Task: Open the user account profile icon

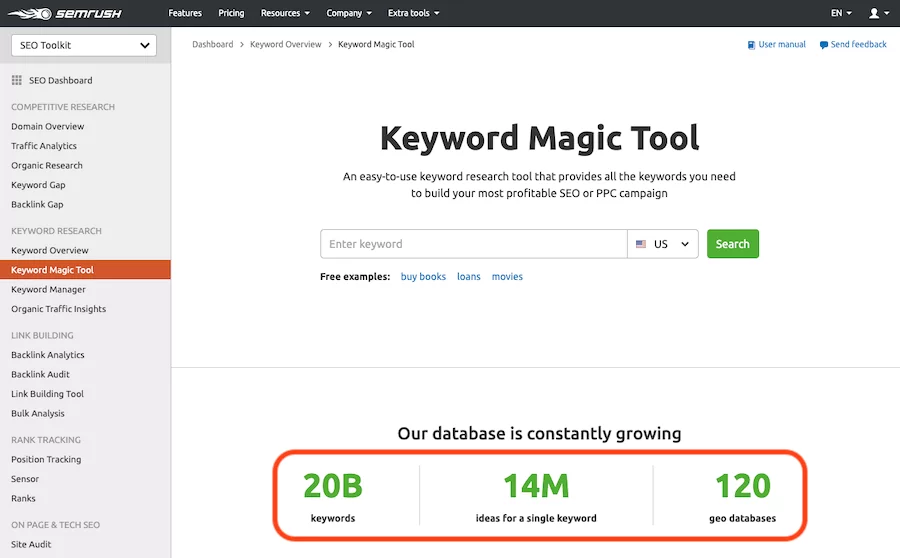Action: coord(875,14)
